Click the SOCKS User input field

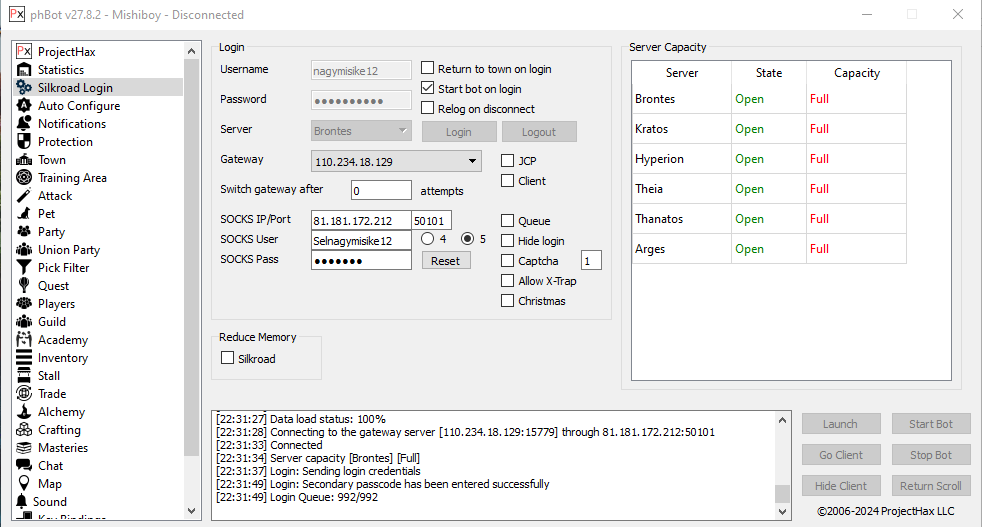coord(361,240)
